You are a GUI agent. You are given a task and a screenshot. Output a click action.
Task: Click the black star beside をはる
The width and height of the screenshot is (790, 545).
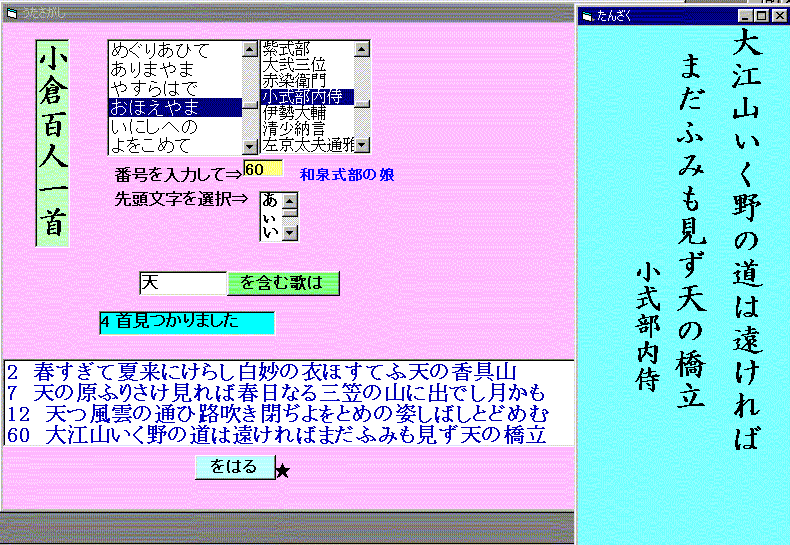coord(282,470)
